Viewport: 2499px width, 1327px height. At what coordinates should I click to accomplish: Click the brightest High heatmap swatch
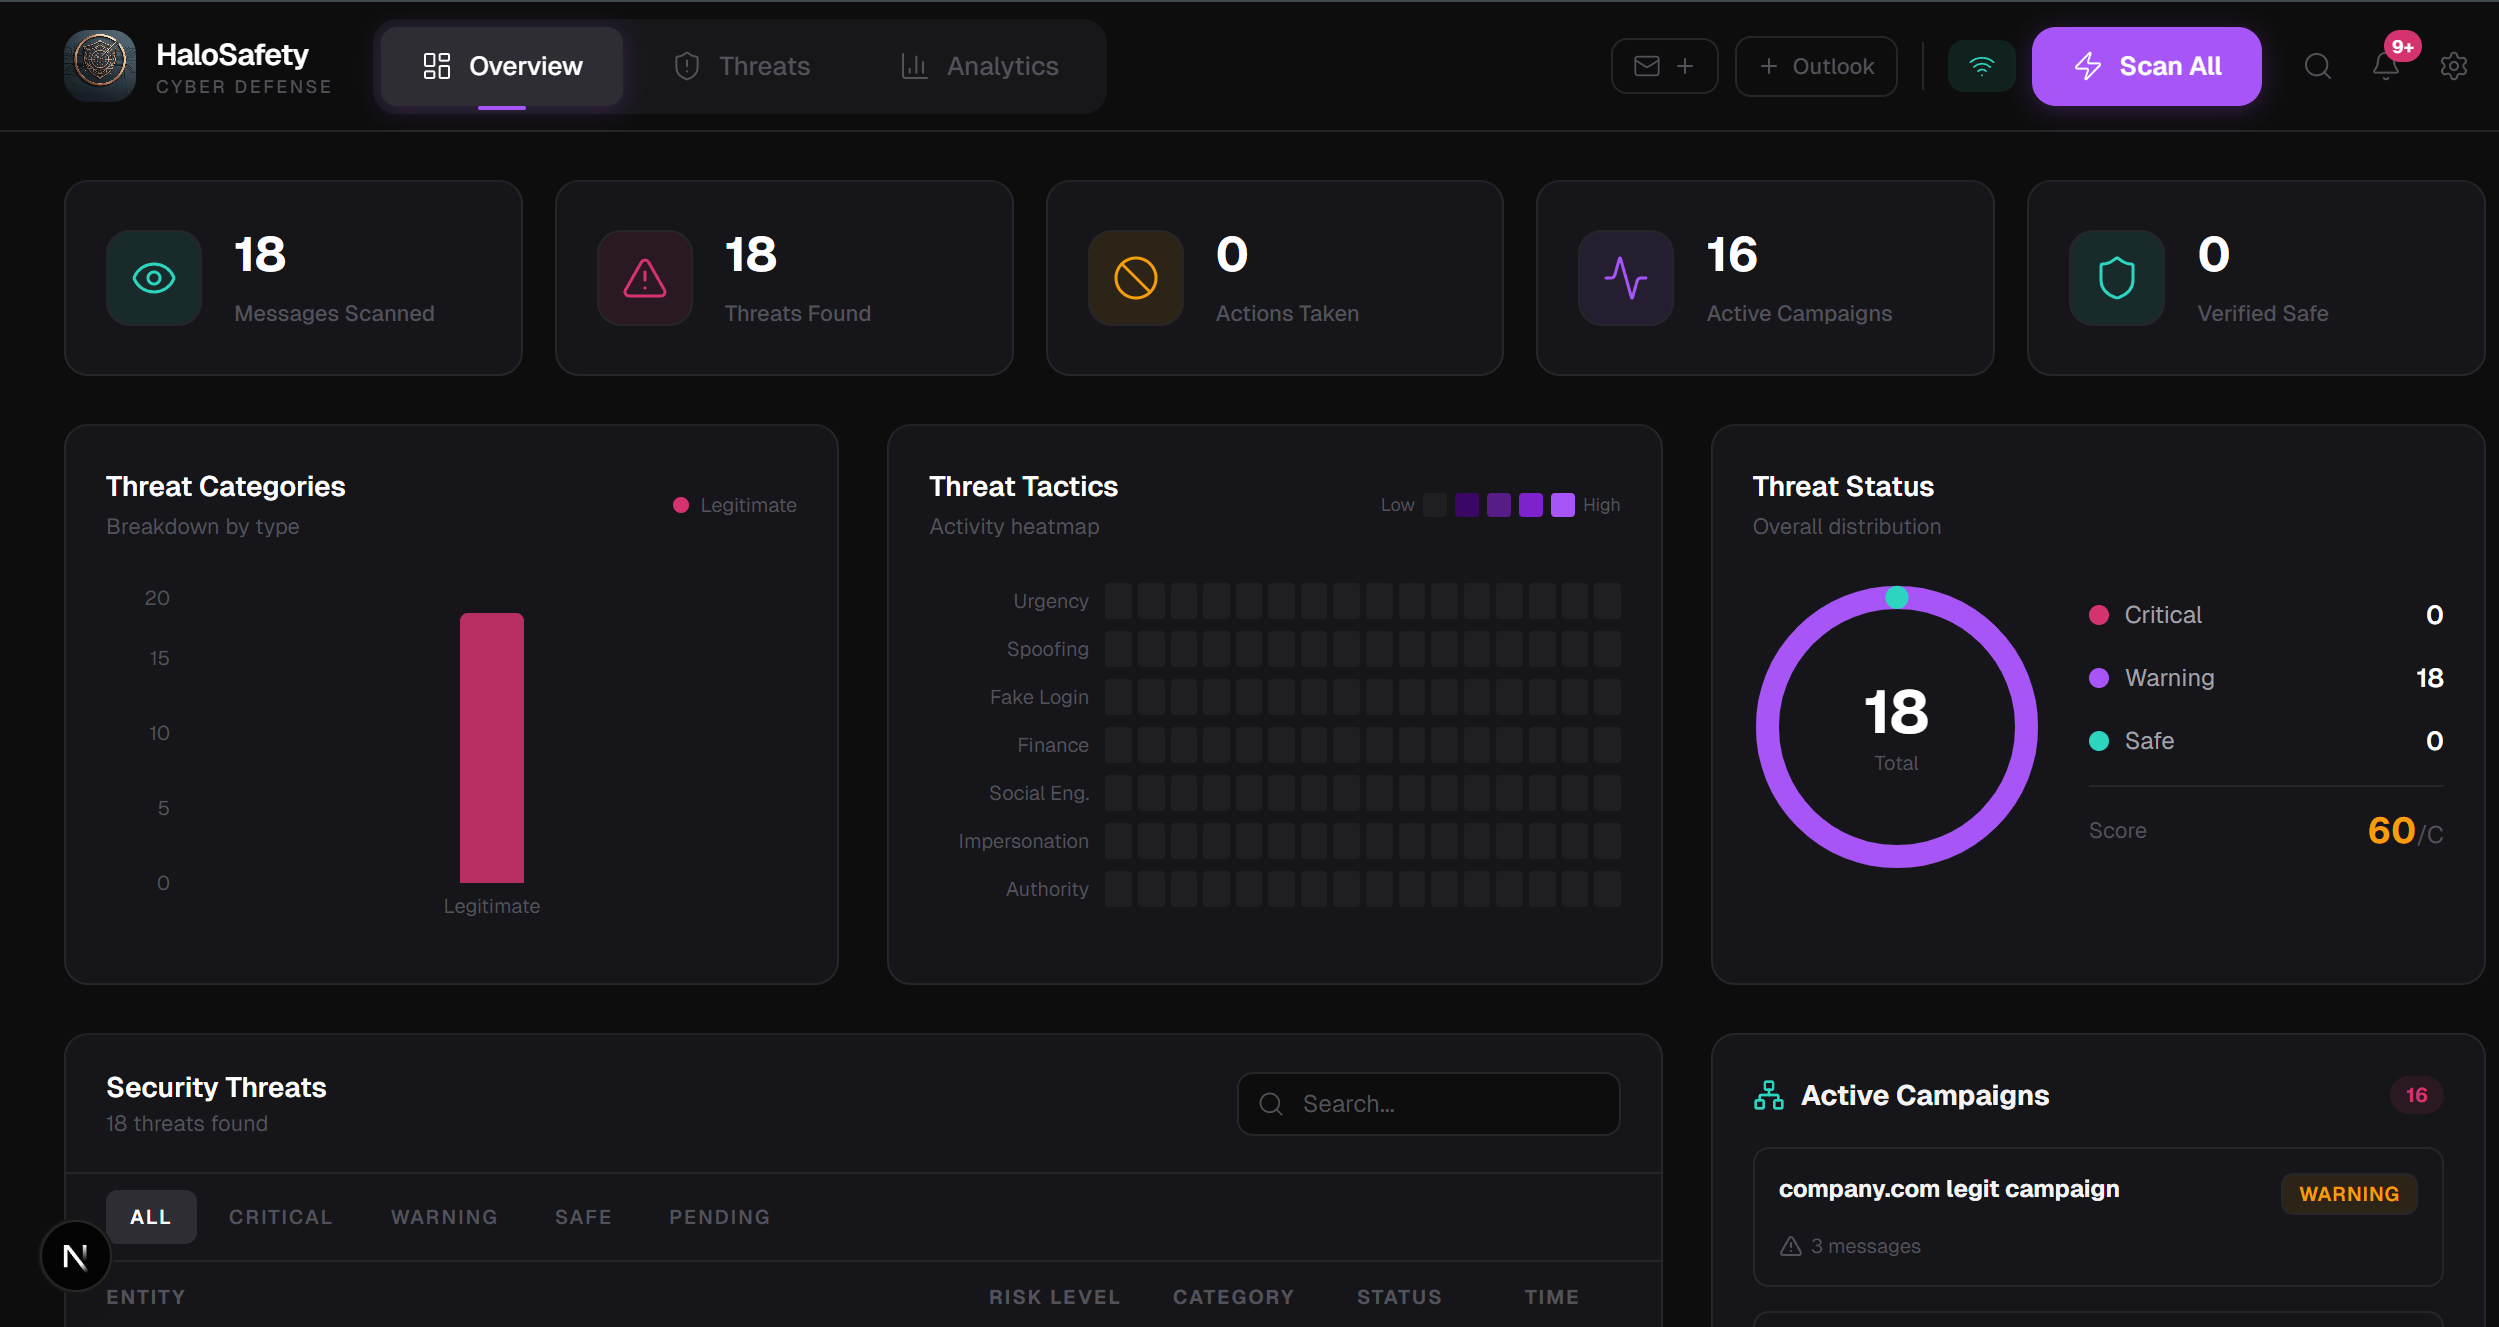1562,505
